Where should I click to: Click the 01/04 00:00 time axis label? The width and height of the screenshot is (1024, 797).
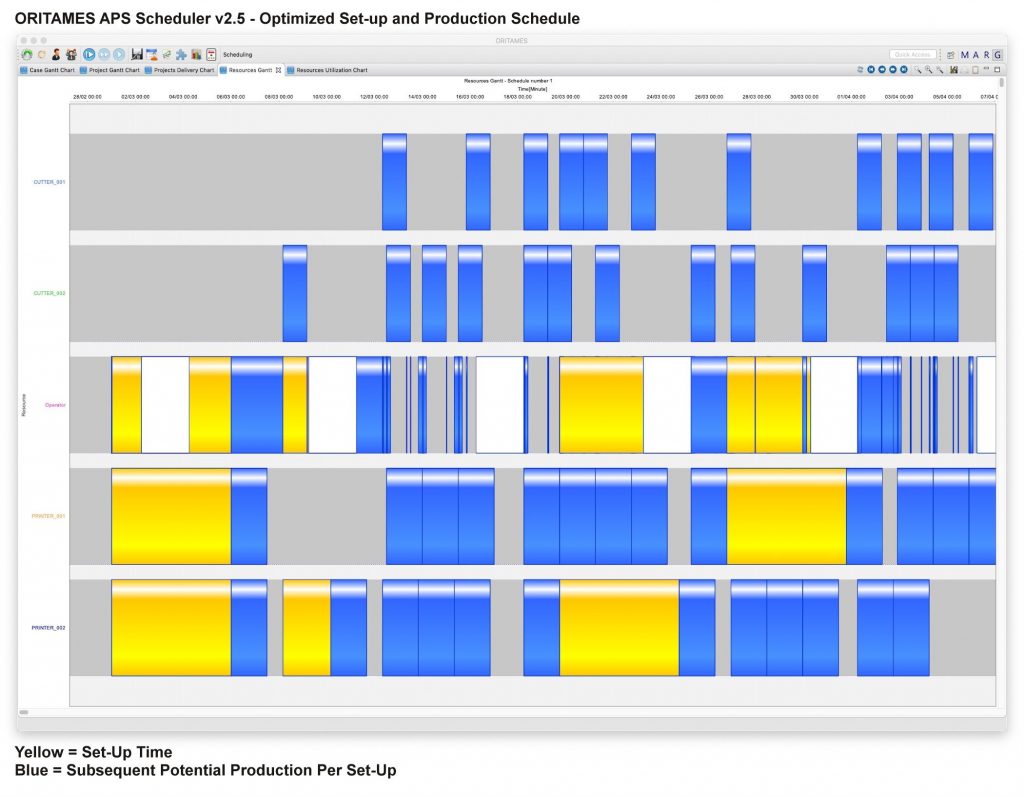(x=852, y=97)
